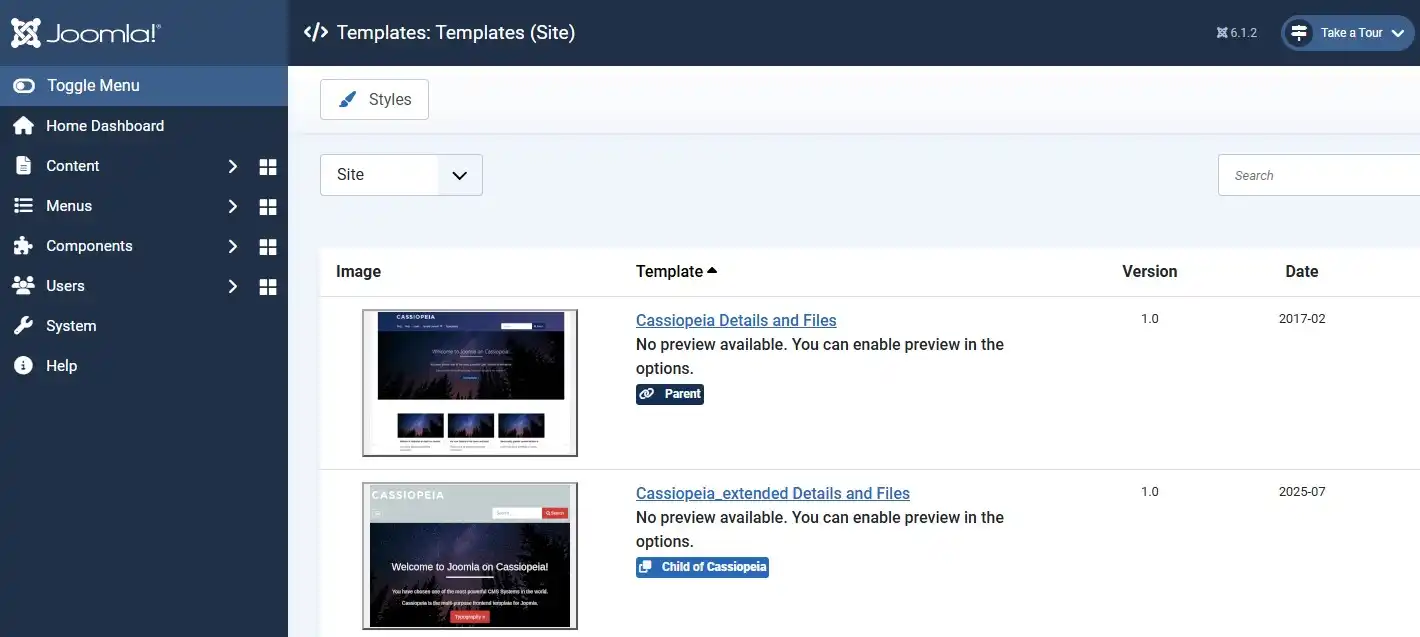Click the Date column header
1420x637 pixels.
point(1302,271)
